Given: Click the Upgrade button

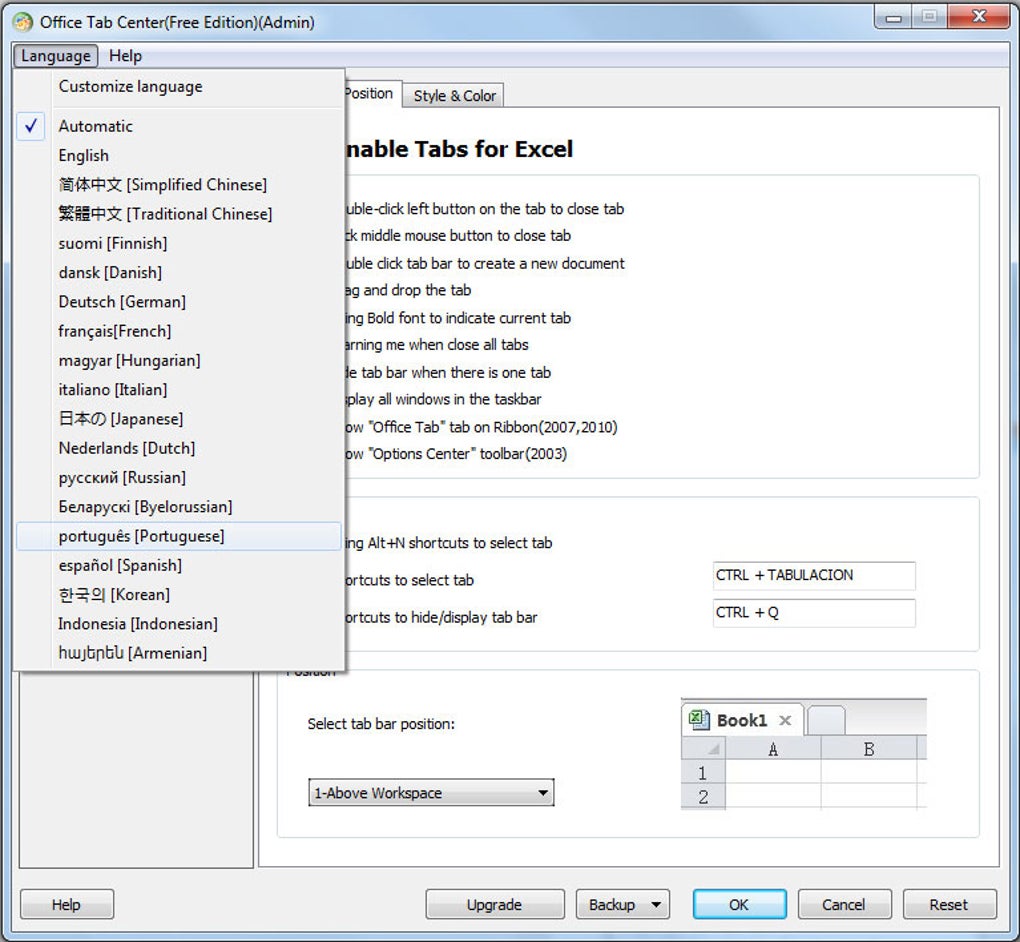Looking at the screenshot, I should tap(494, 905).
